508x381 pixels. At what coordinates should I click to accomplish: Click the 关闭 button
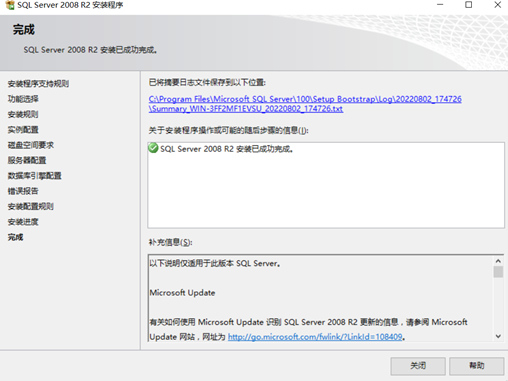tap(418, 366)
